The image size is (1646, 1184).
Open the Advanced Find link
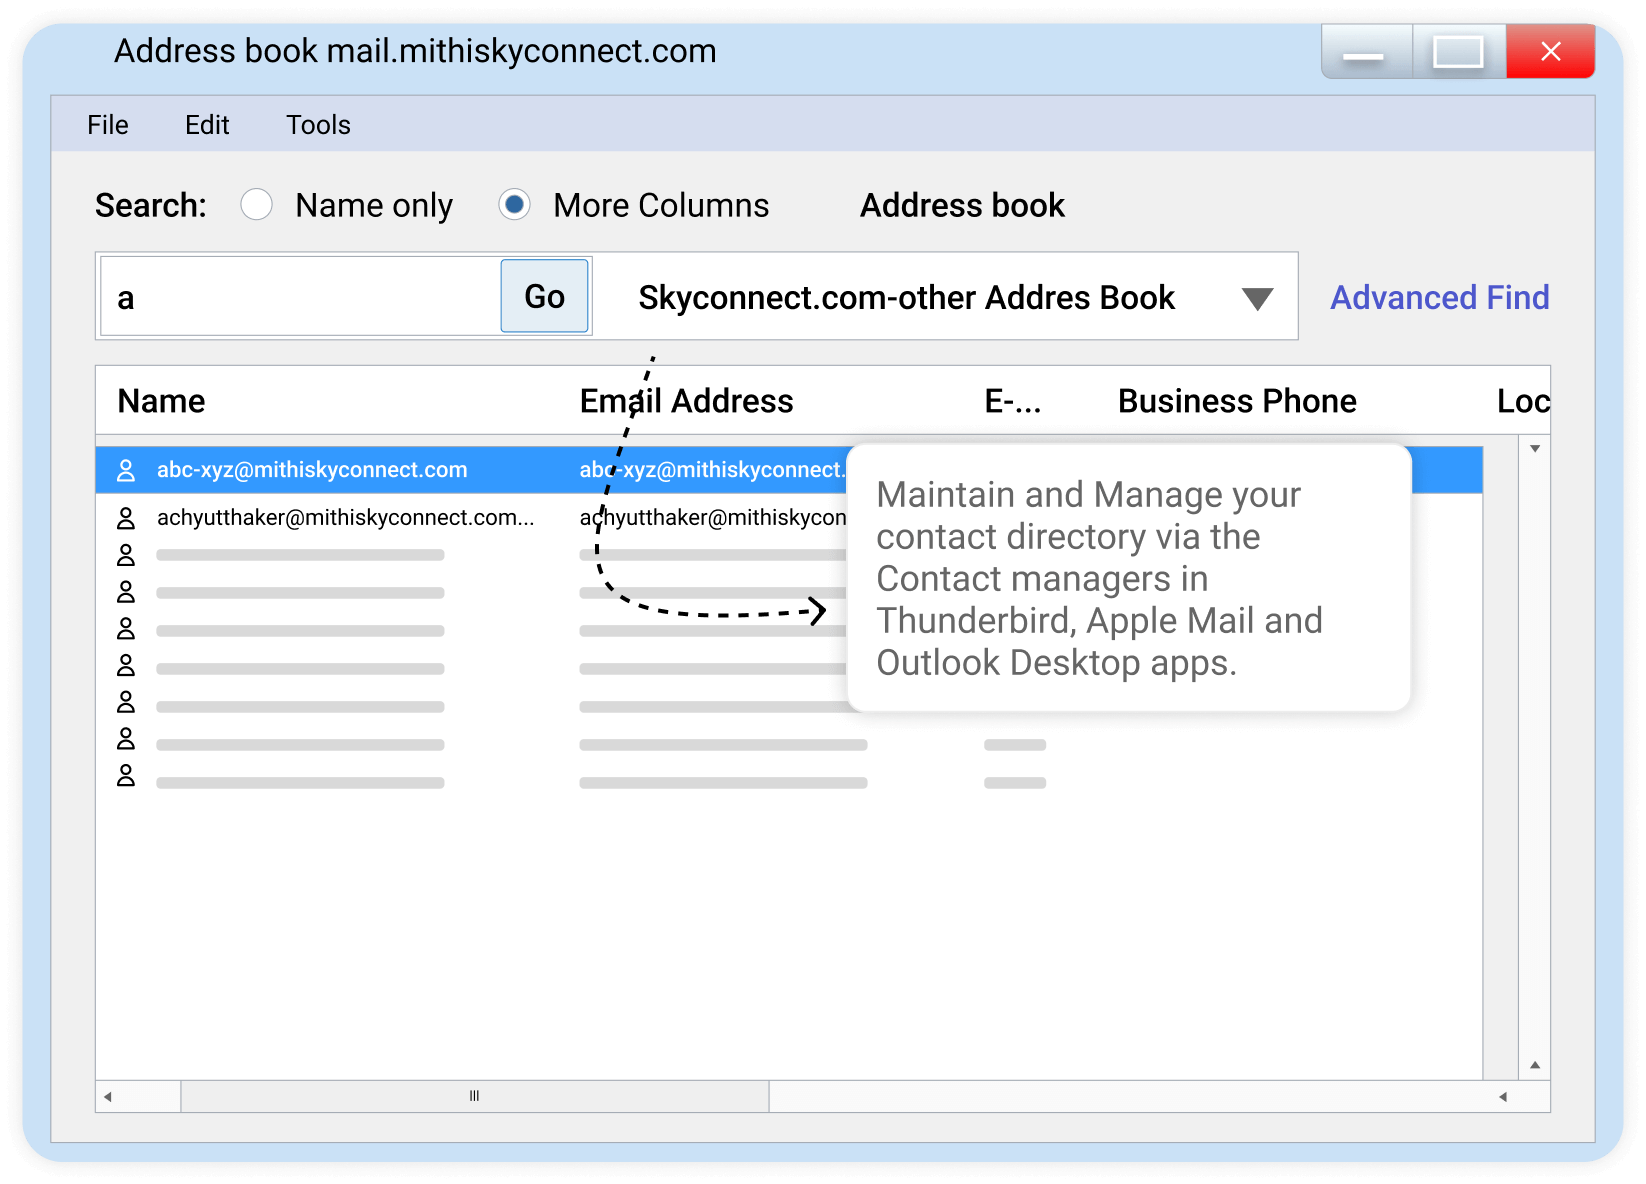pyautogui.click(x=1439, y=298)
